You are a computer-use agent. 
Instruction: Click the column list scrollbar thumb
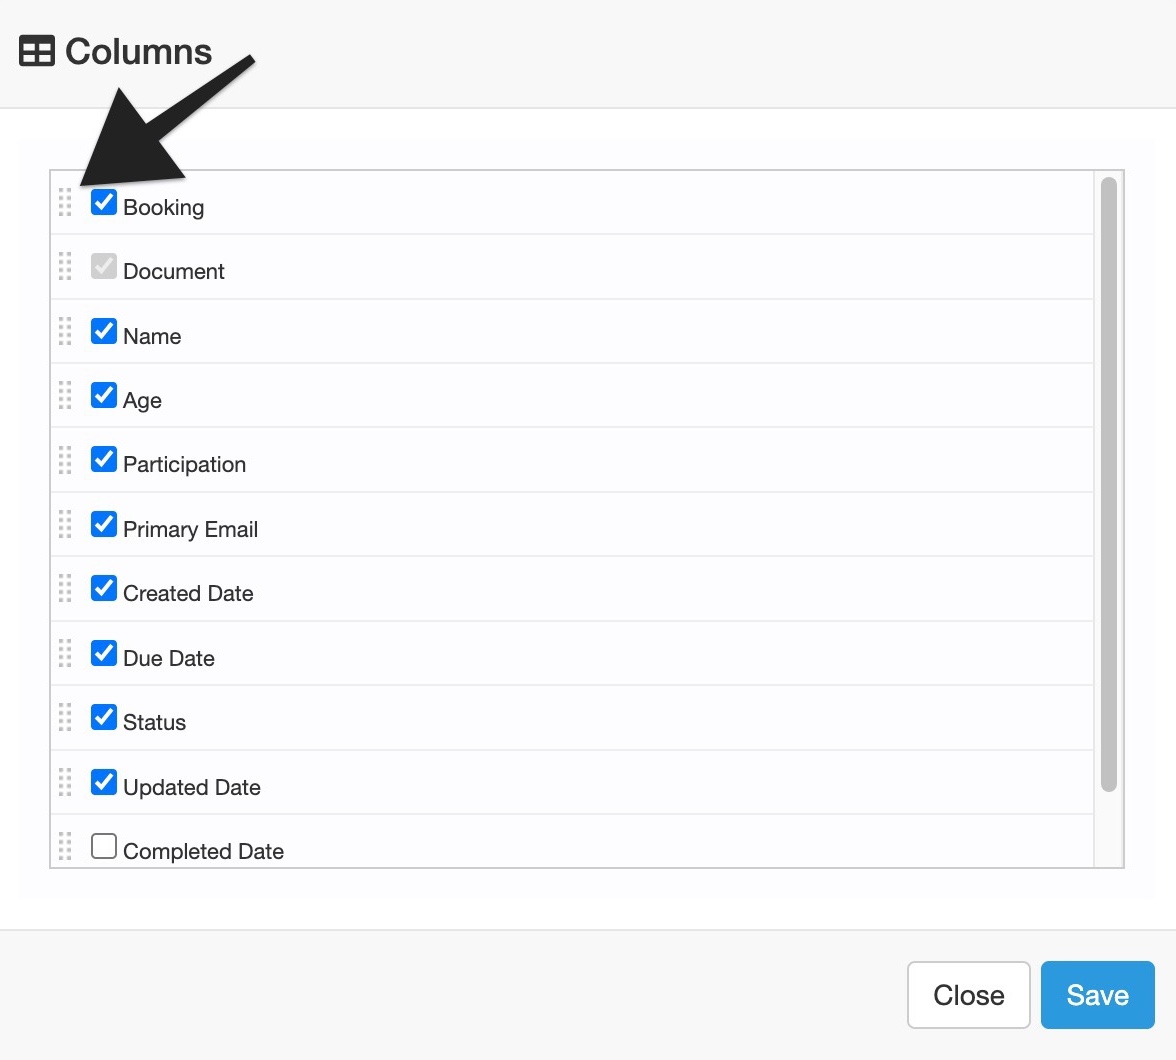click(x=1108, y=484)
